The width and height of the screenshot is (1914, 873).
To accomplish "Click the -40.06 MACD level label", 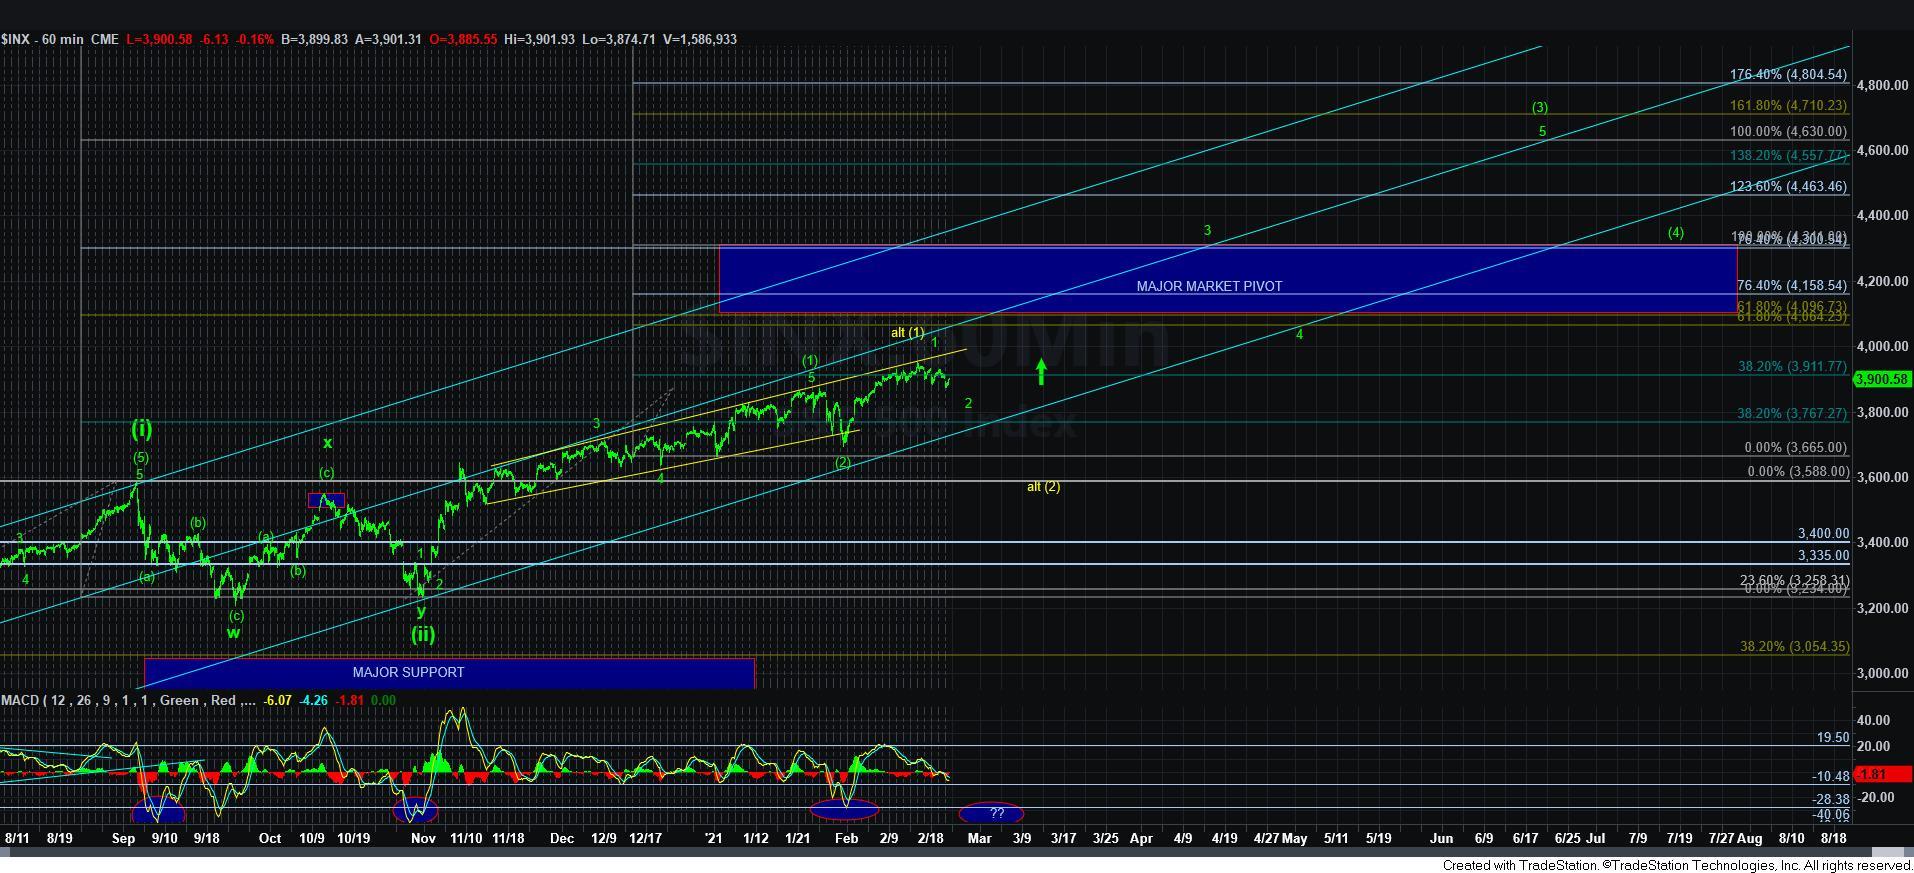I will point(1830,815).
